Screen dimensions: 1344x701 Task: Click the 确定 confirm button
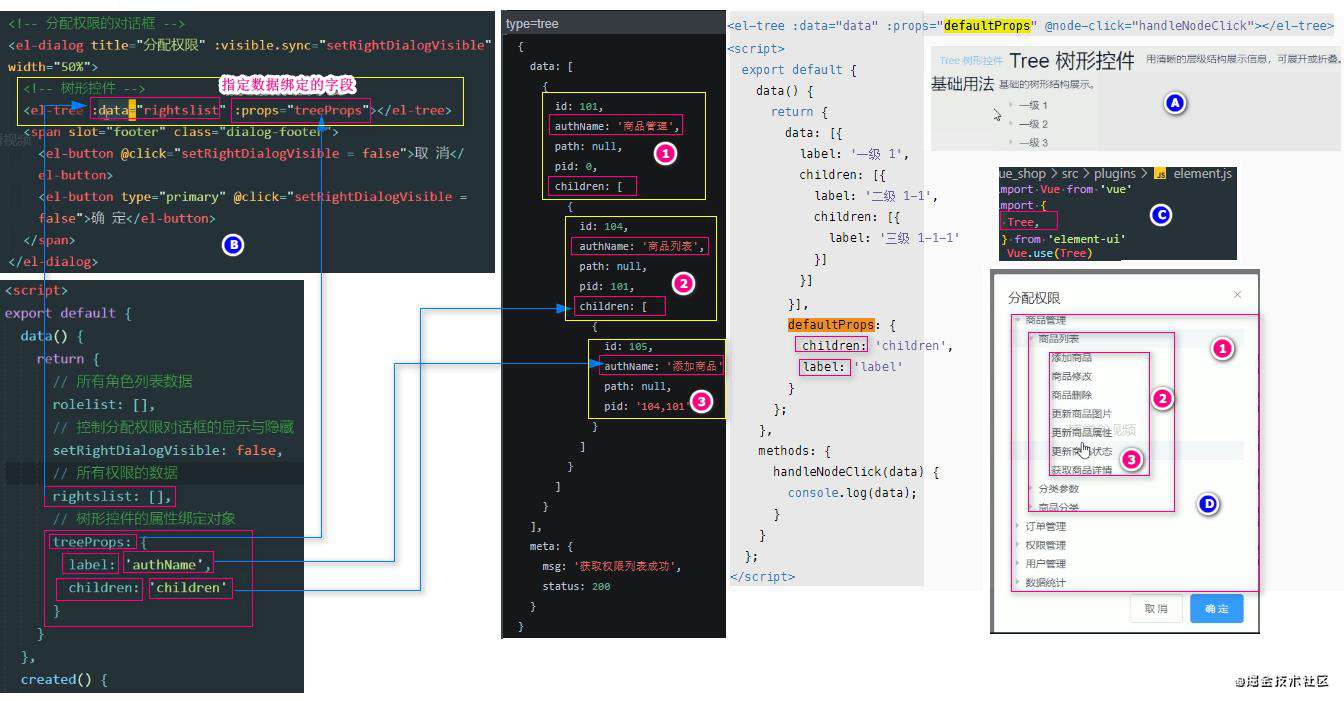pyautogui.click(x=1216, y=608)
